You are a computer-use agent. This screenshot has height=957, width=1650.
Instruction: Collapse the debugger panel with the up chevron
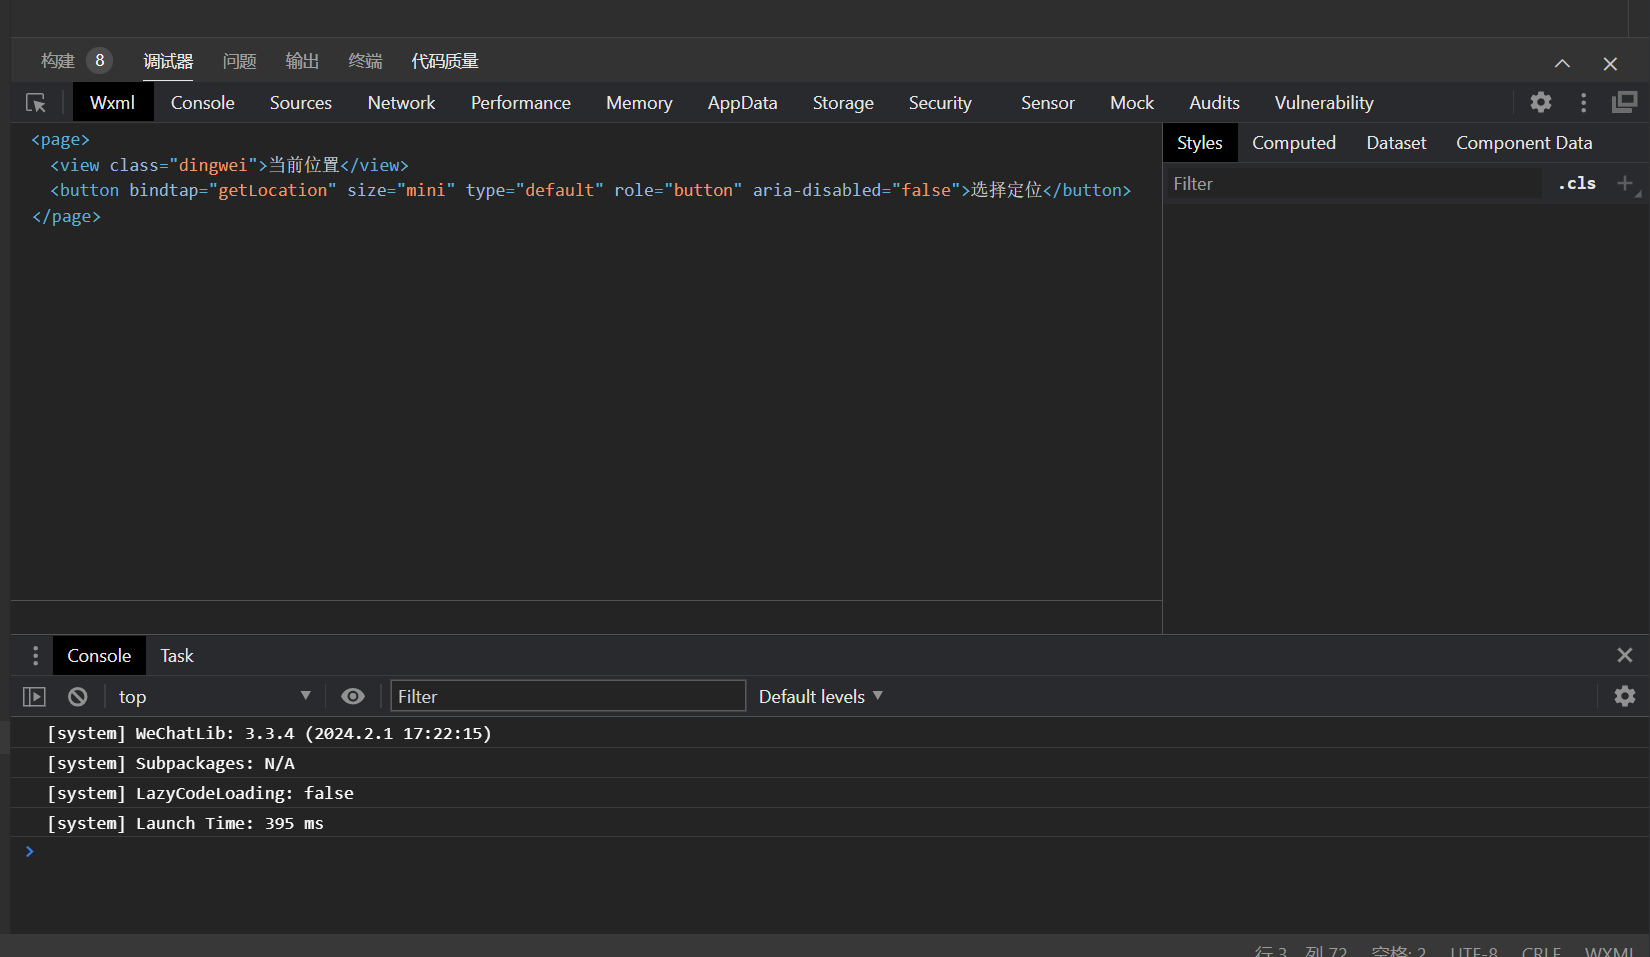coord(1562,63)
